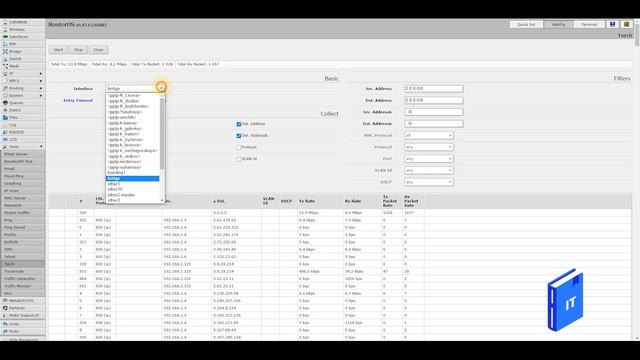Screen dimensions: 640x360
Task: Open the MAC Protocol dropdown
Action: (429, 135)
